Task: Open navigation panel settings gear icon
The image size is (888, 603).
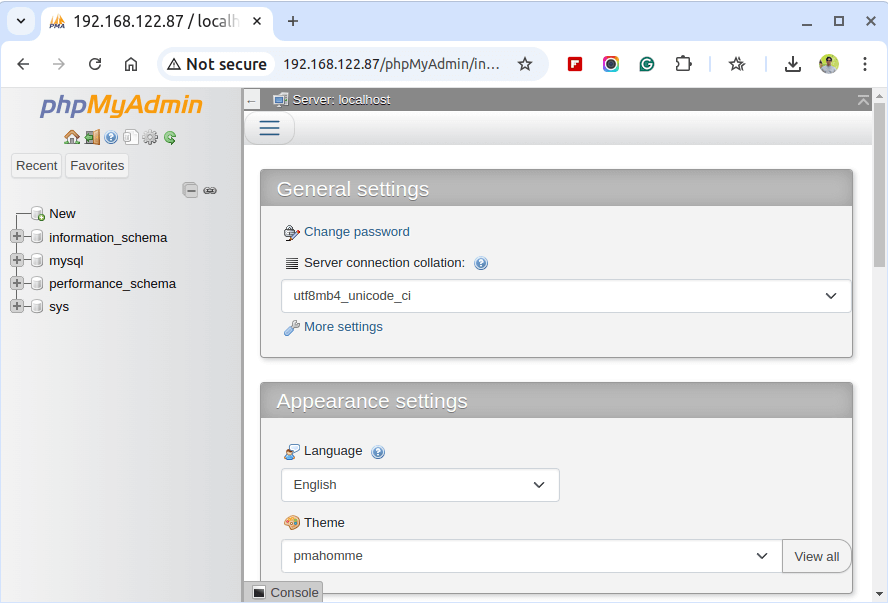Action: [150, 137]
